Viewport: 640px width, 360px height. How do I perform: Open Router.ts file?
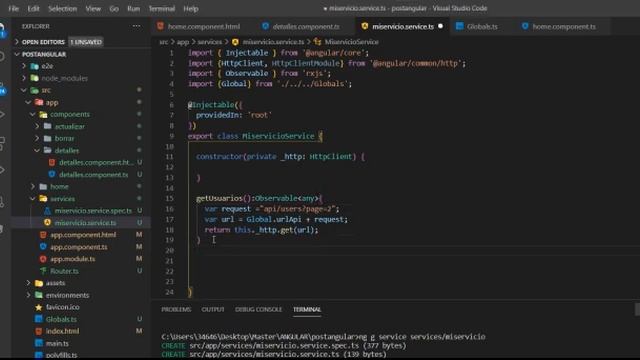coord(64,271)
